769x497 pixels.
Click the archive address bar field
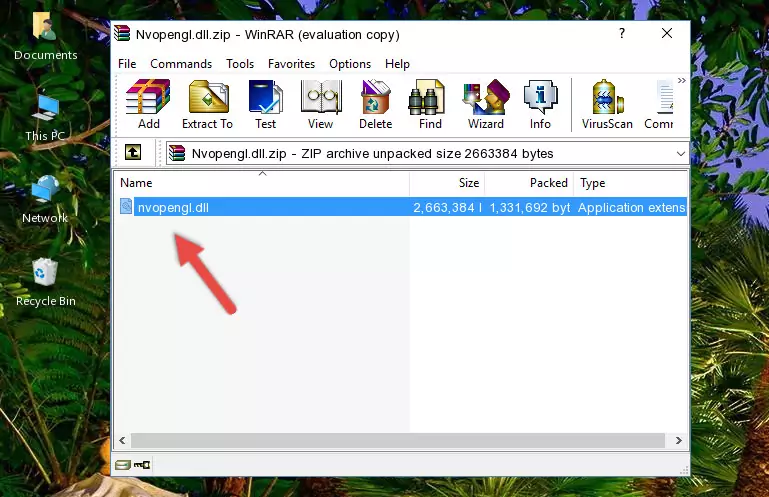[427, 154]
